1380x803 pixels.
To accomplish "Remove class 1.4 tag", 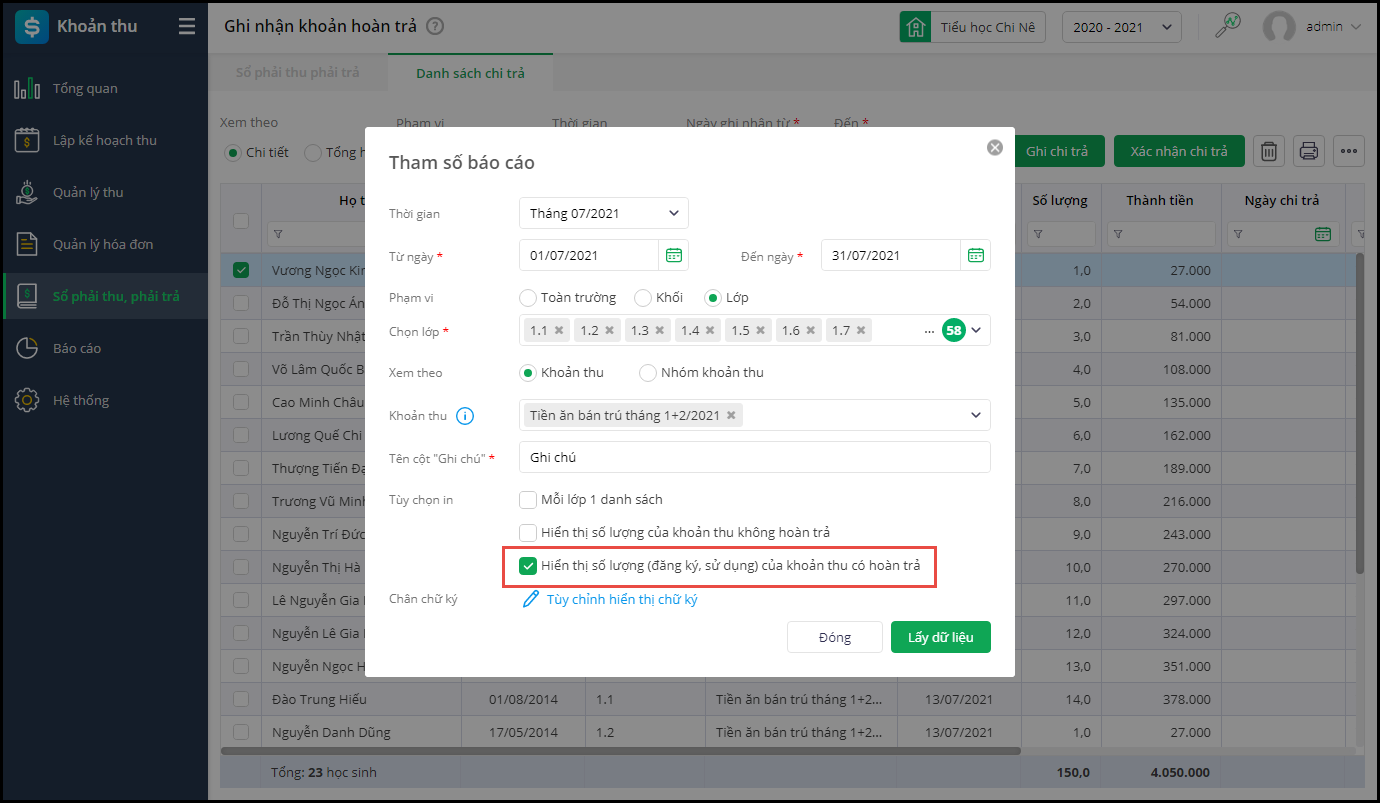I will pyautogui.click(x=710, y=330).
